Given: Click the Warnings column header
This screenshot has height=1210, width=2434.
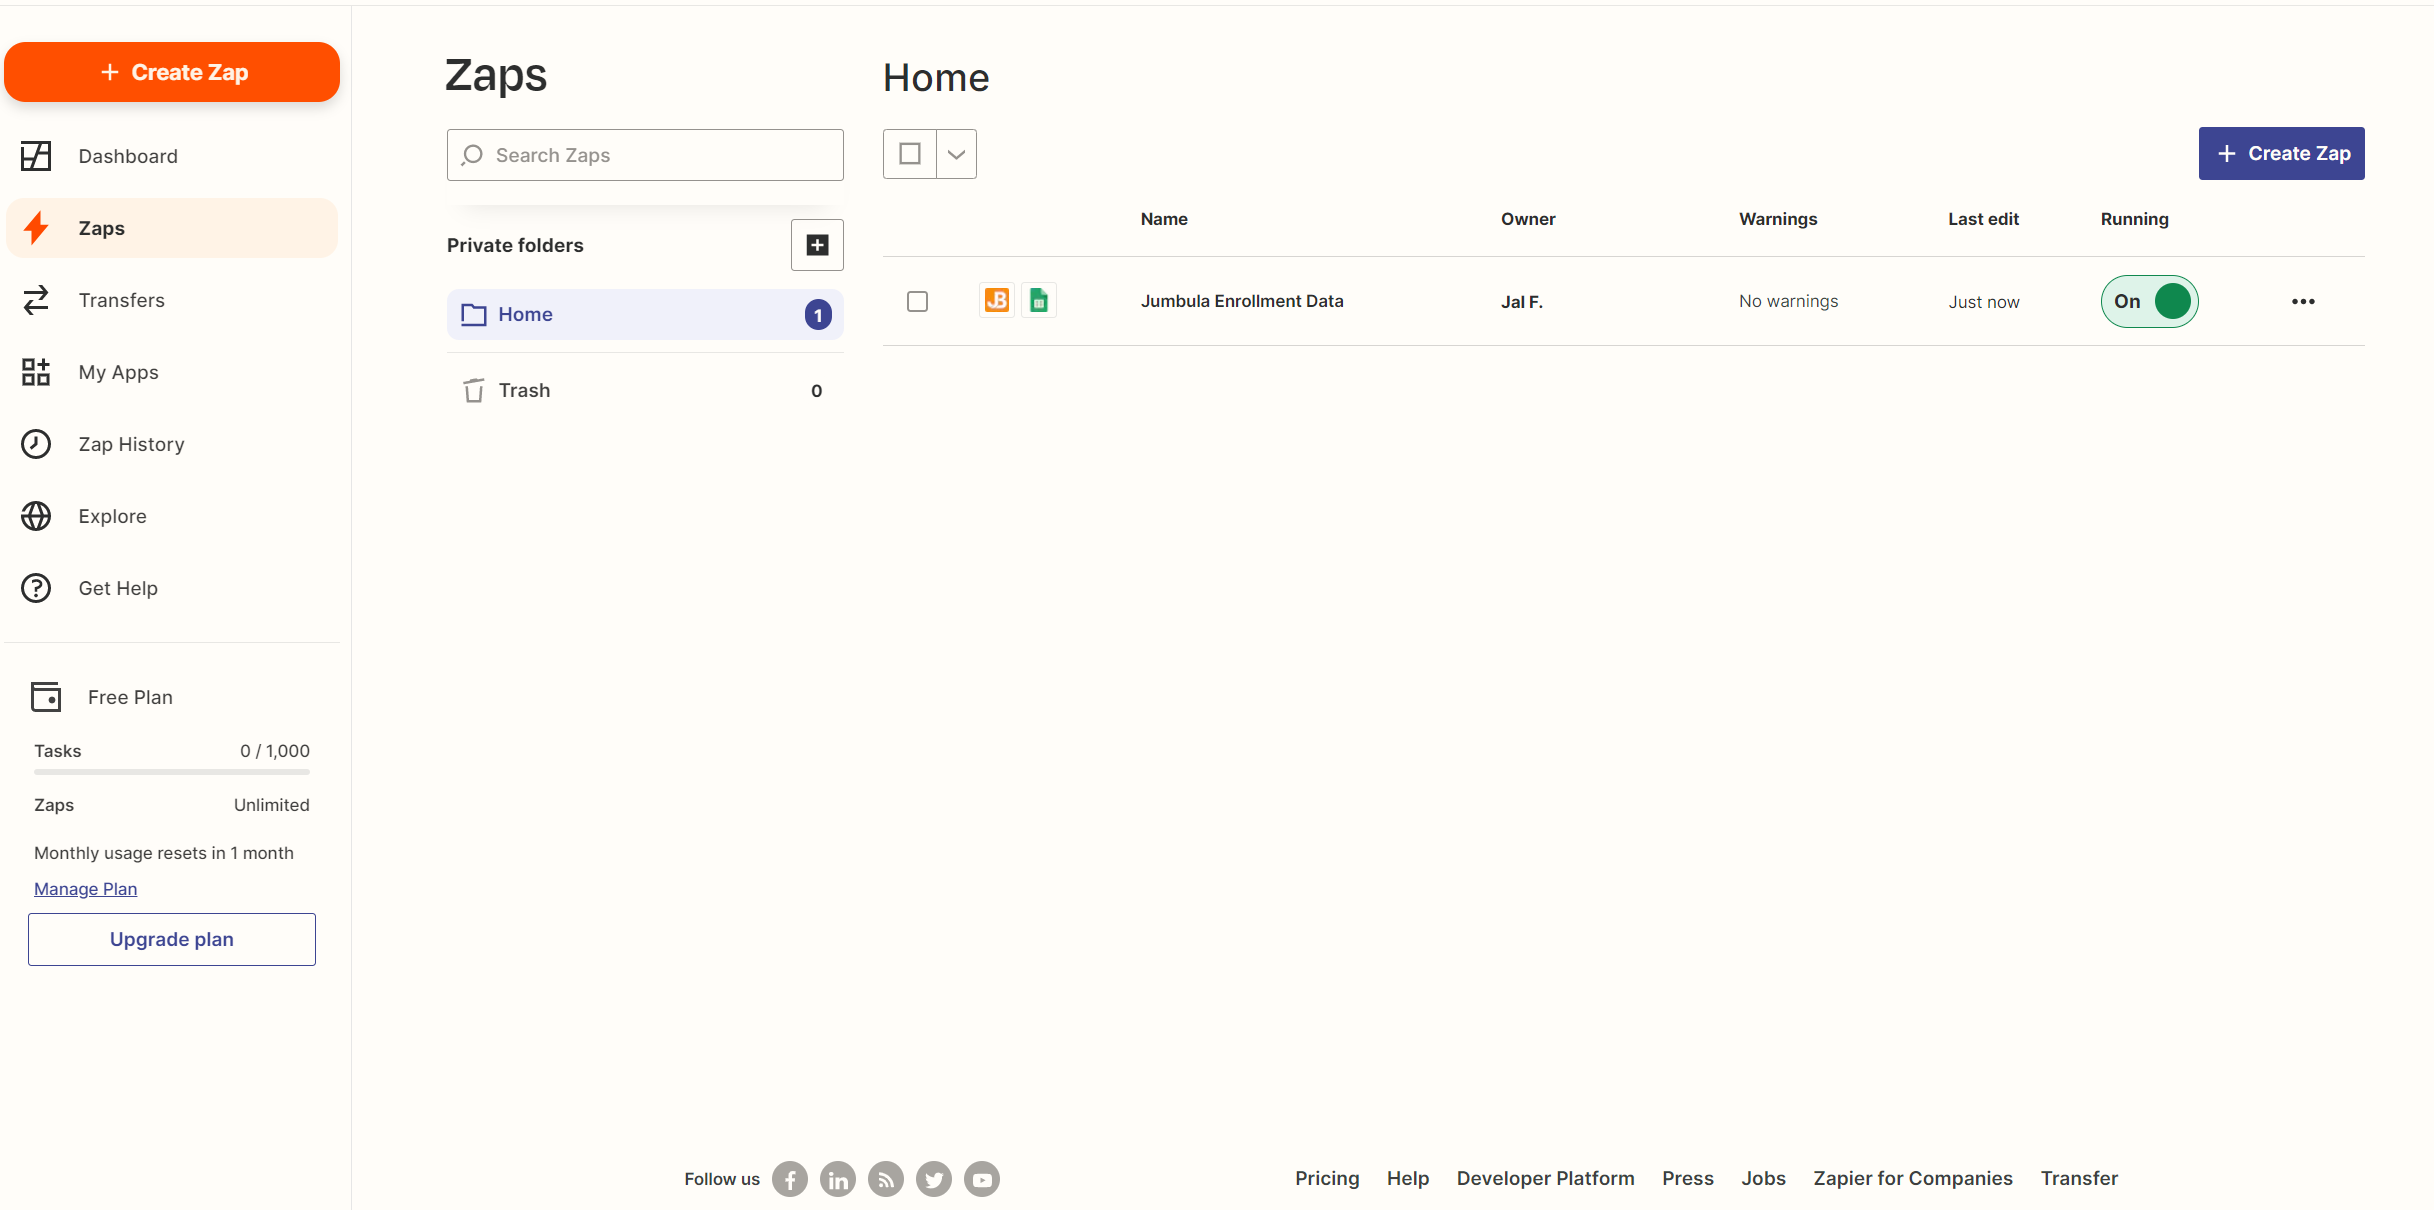Looking at the screenshot, I should point(1778,219).
